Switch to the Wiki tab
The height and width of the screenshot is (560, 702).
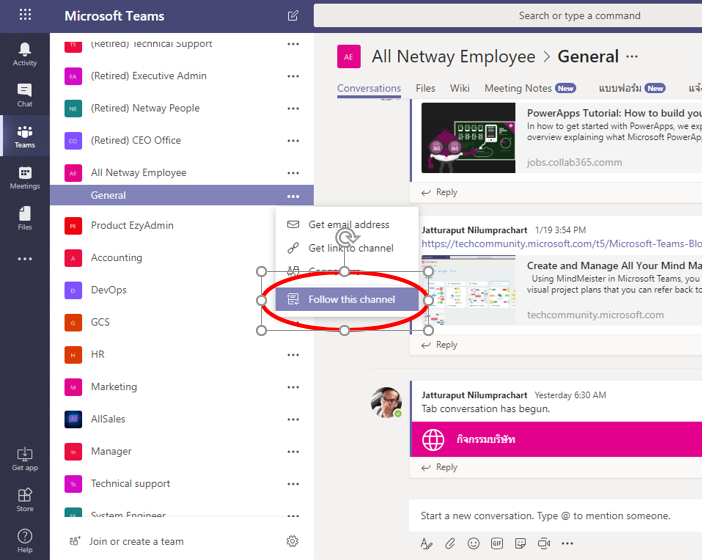(x=460, y=88)
